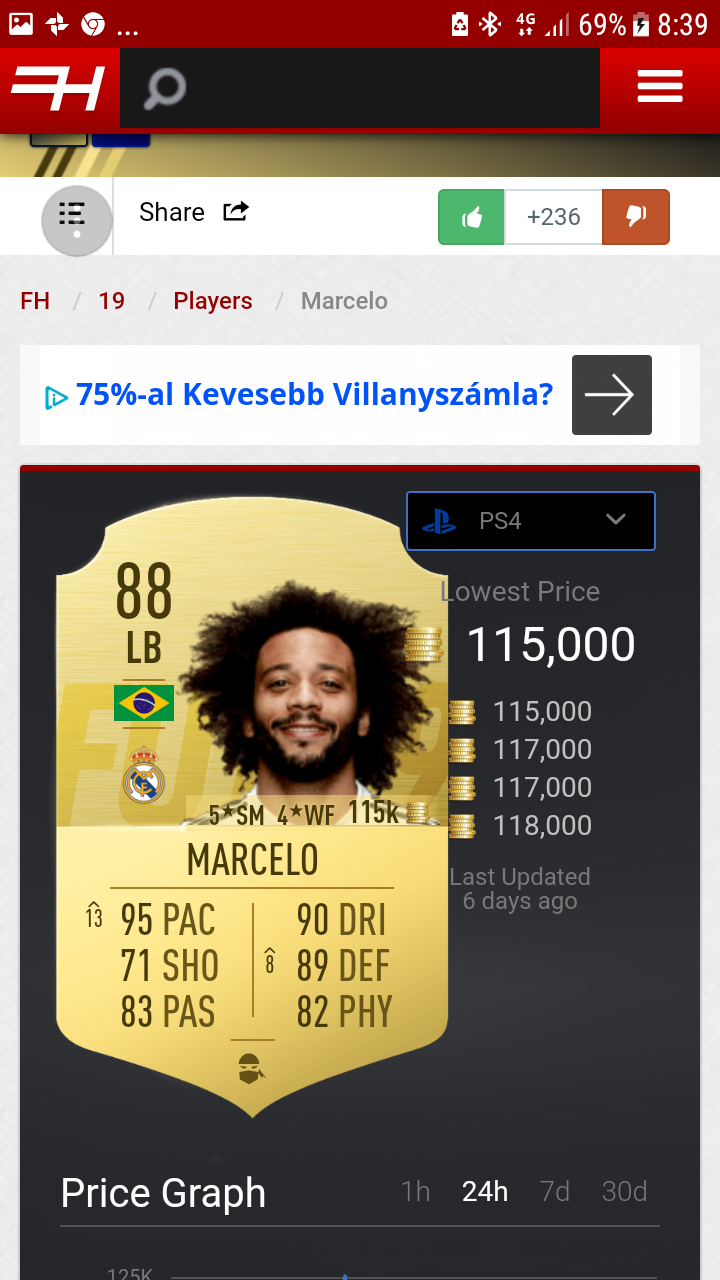The image size is (720, 1280).
Task: Downvote with the orange thumbs-down button
Action: pos(636,217)
